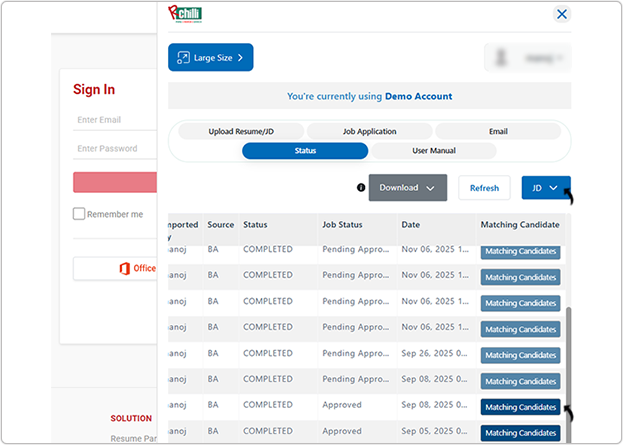Switch to the User Manual tab
This screenshot has height=445, width=623.
(x=433, y=151)
